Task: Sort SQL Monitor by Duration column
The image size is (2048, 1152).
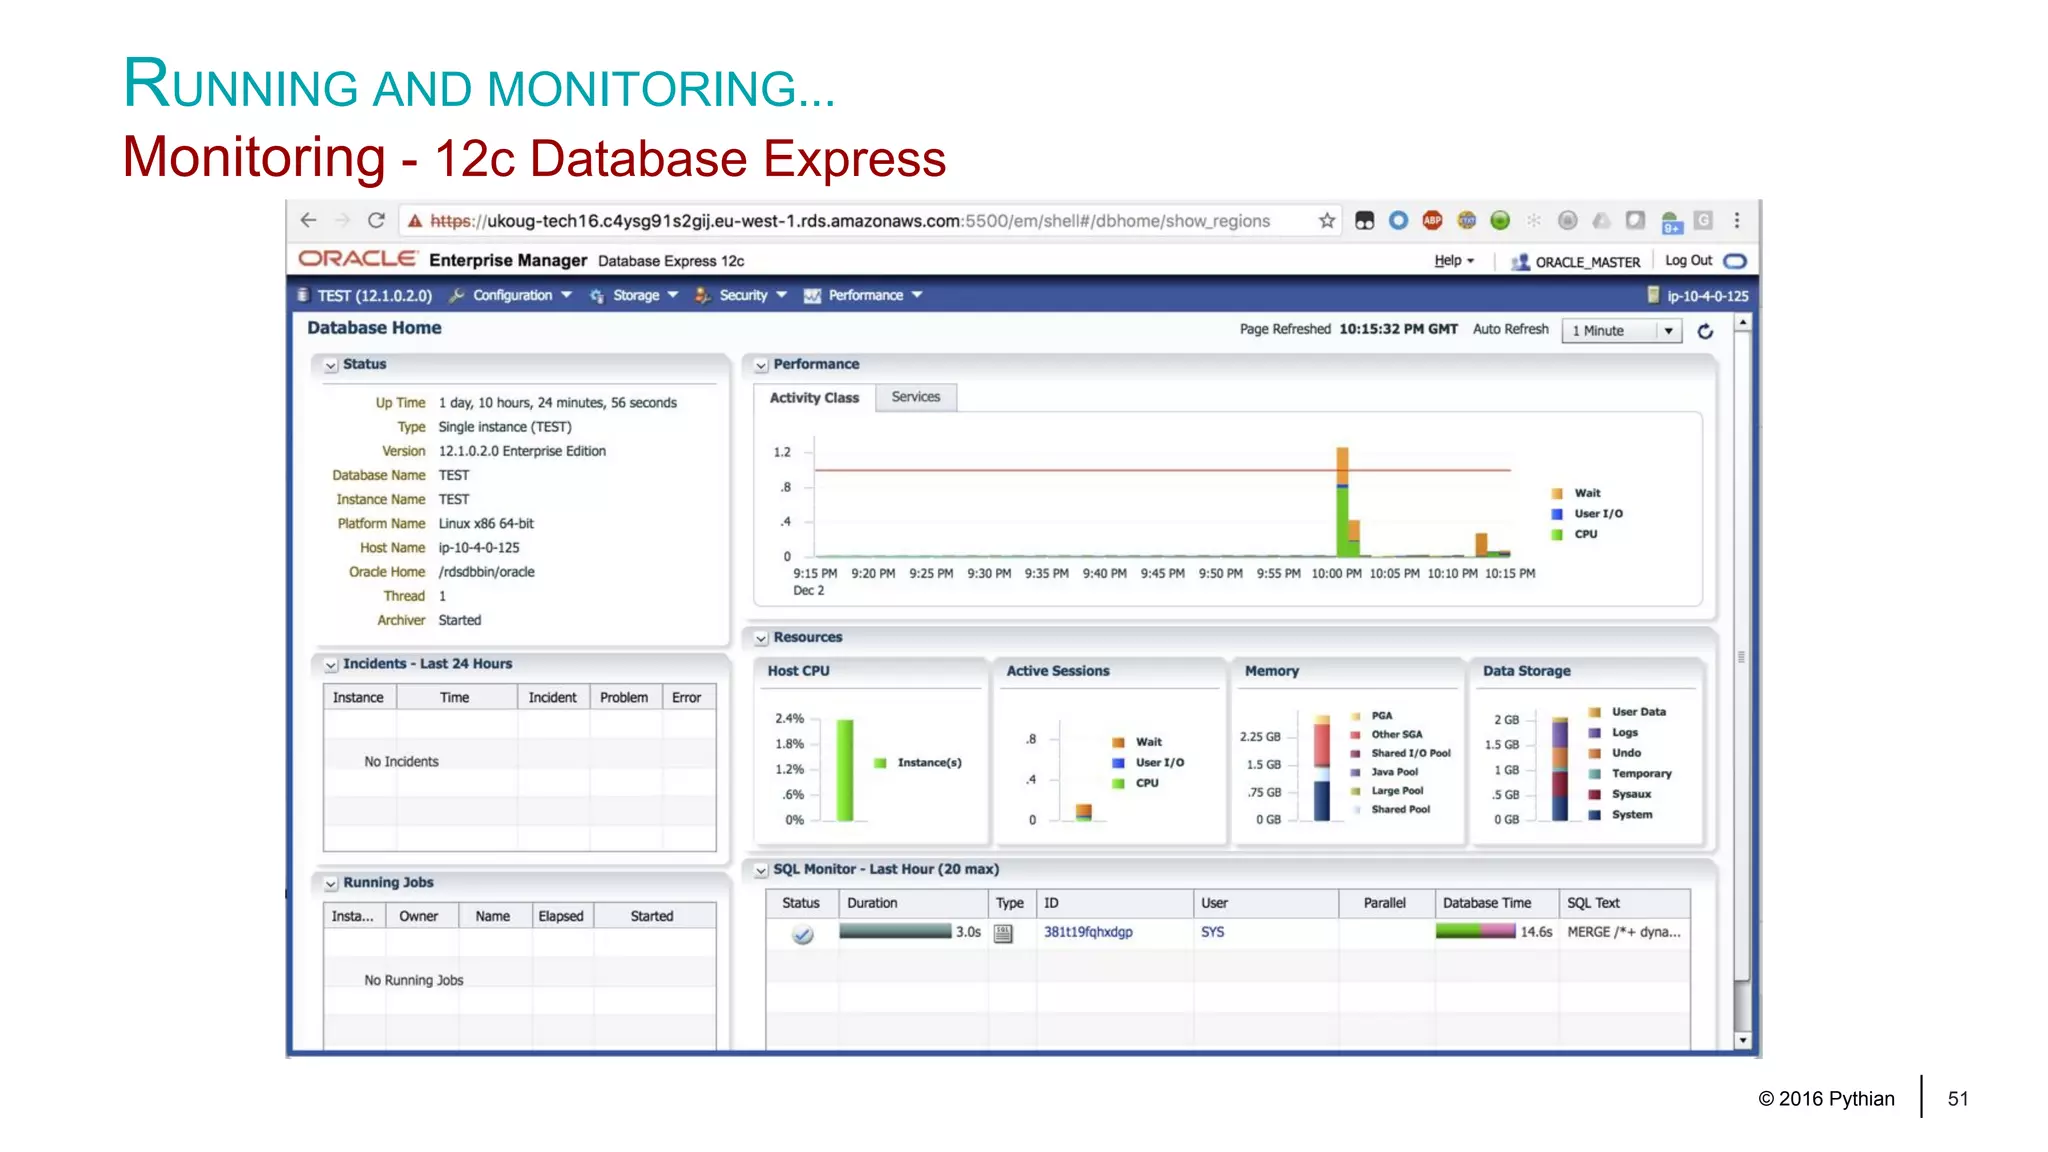Action: [x=913, y=903]
